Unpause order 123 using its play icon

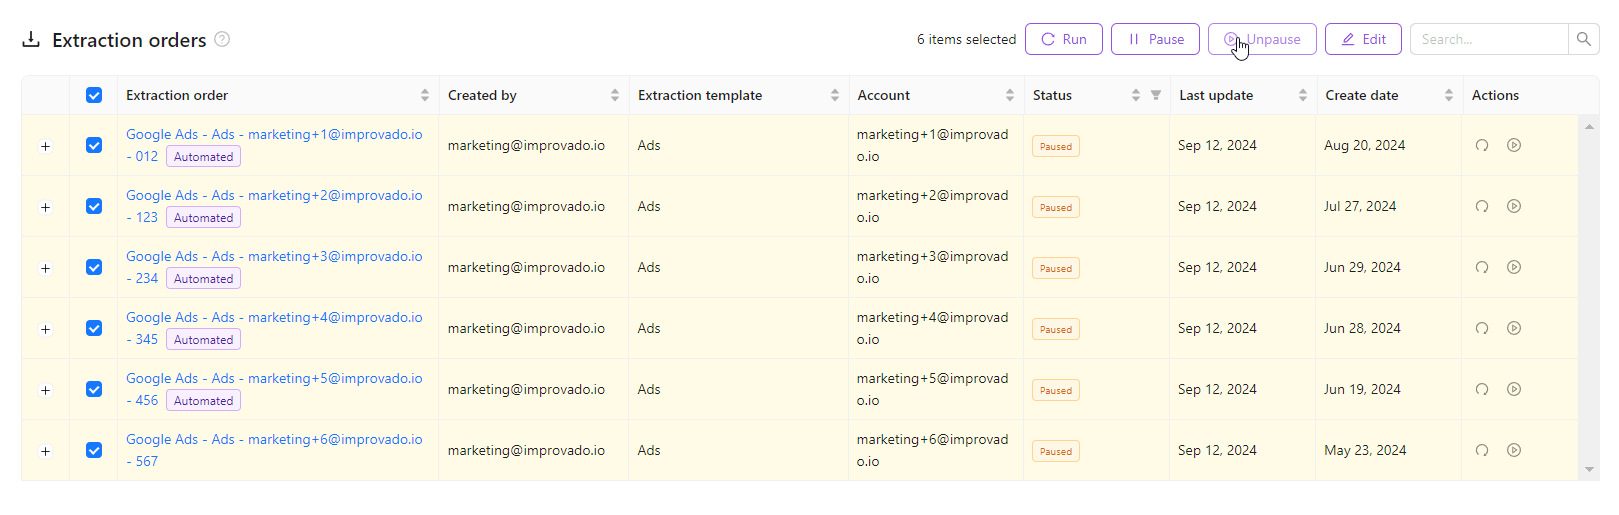[1514, 206]
